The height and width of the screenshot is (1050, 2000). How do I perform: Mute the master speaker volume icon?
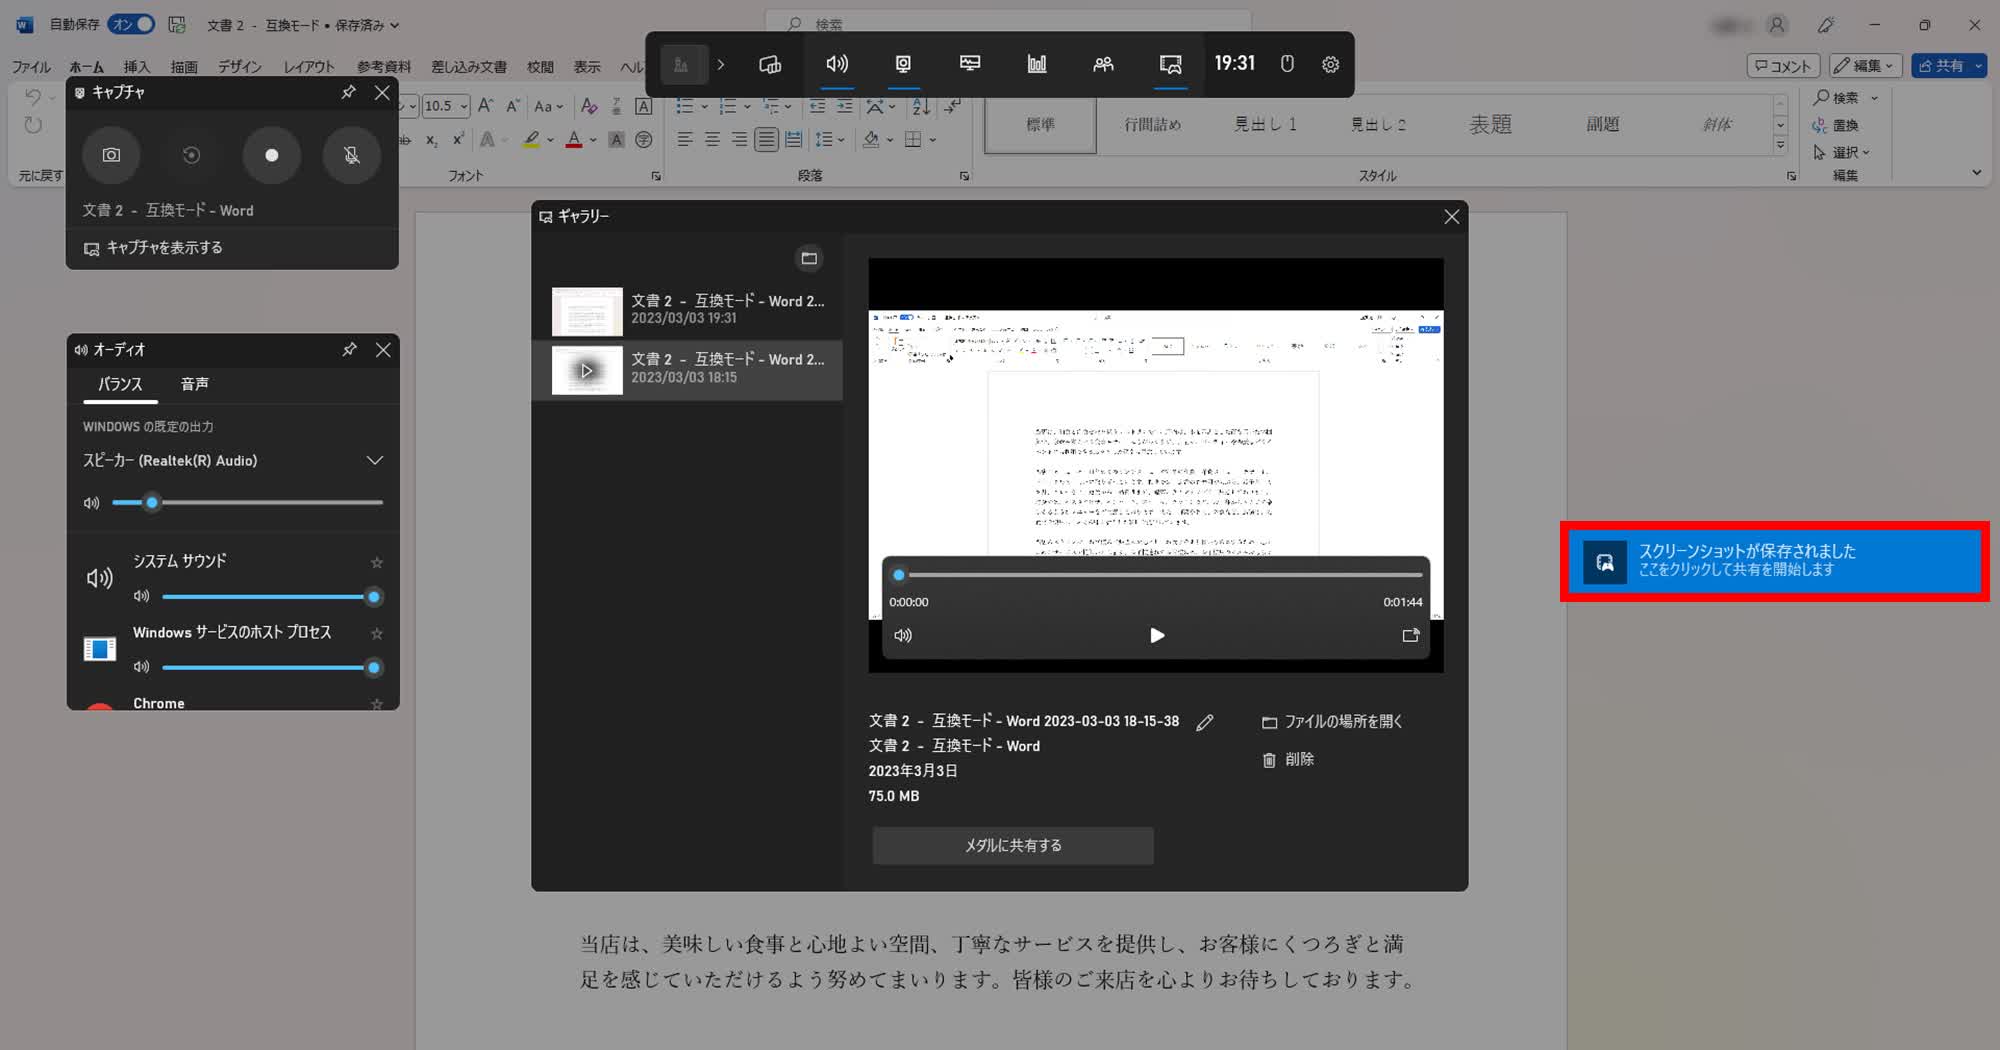click(x=91, y=503)
